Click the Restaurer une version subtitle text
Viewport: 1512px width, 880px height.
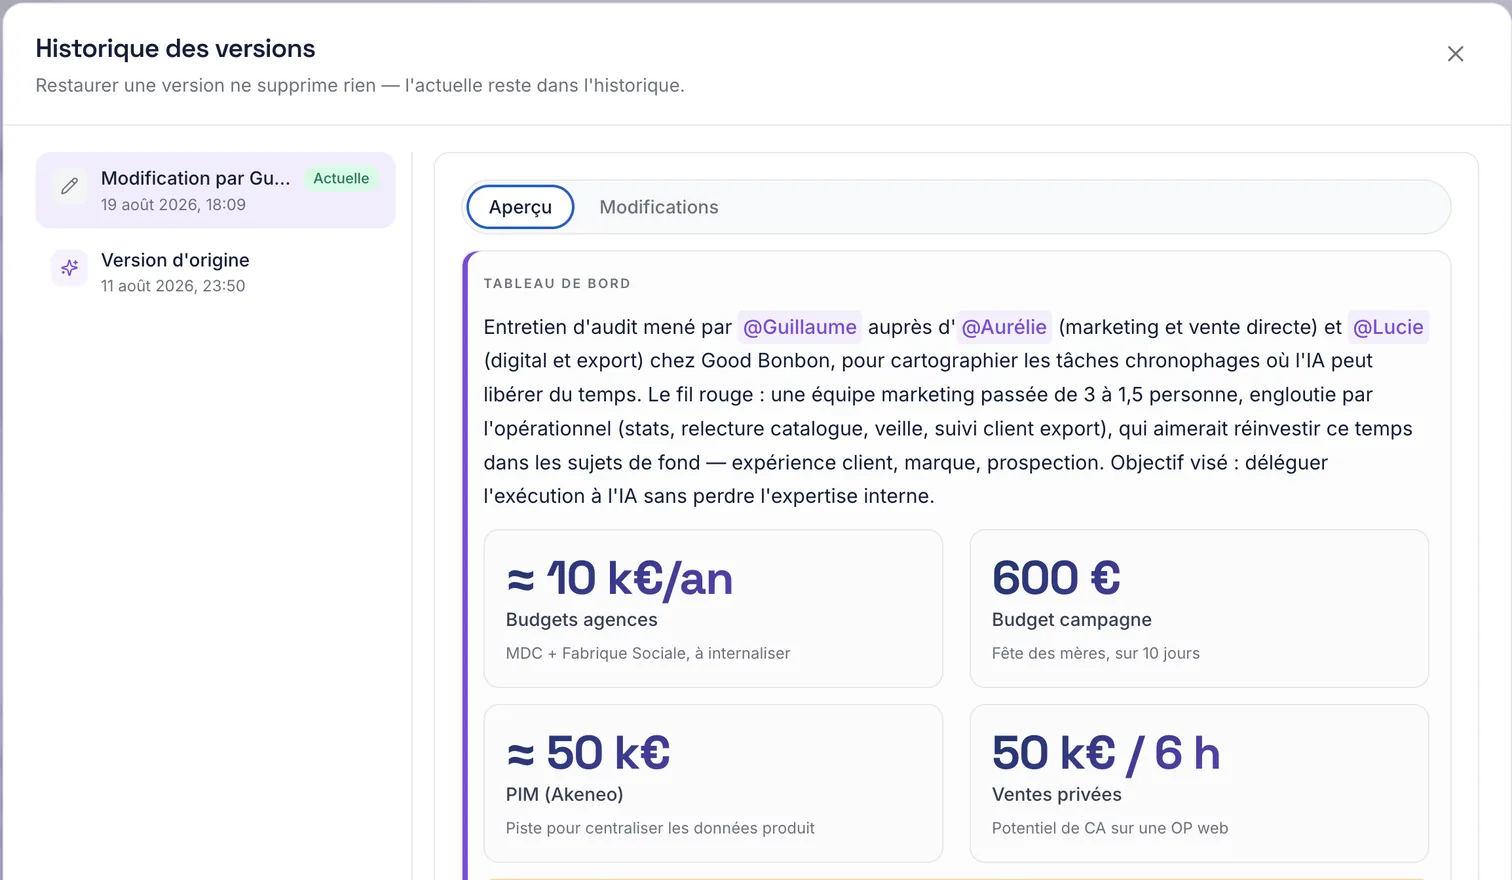(x=360, y=86)
